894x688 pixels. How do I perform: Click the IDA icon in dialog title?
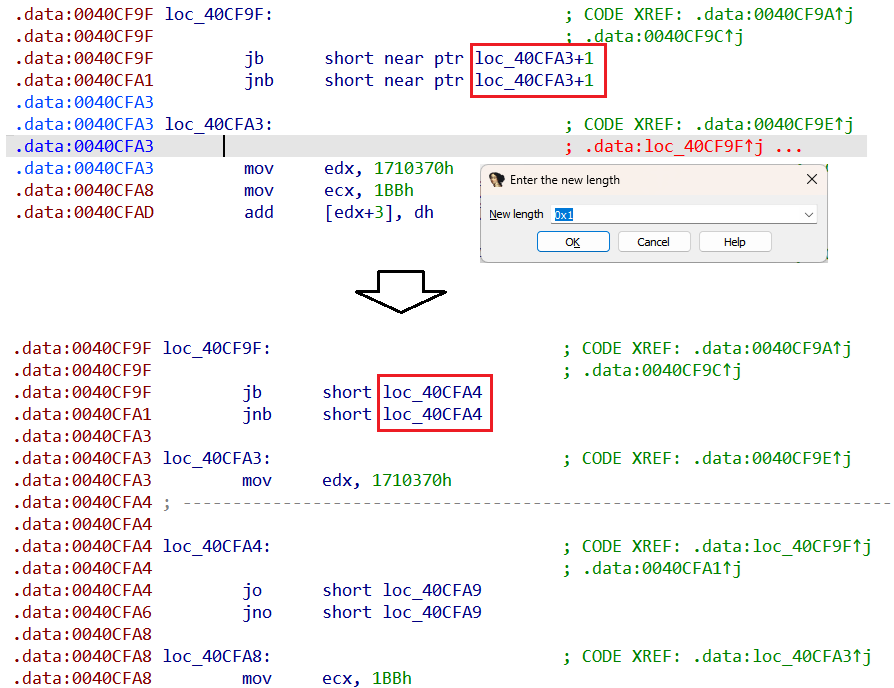pyautogui.click(x=496, y=180)
